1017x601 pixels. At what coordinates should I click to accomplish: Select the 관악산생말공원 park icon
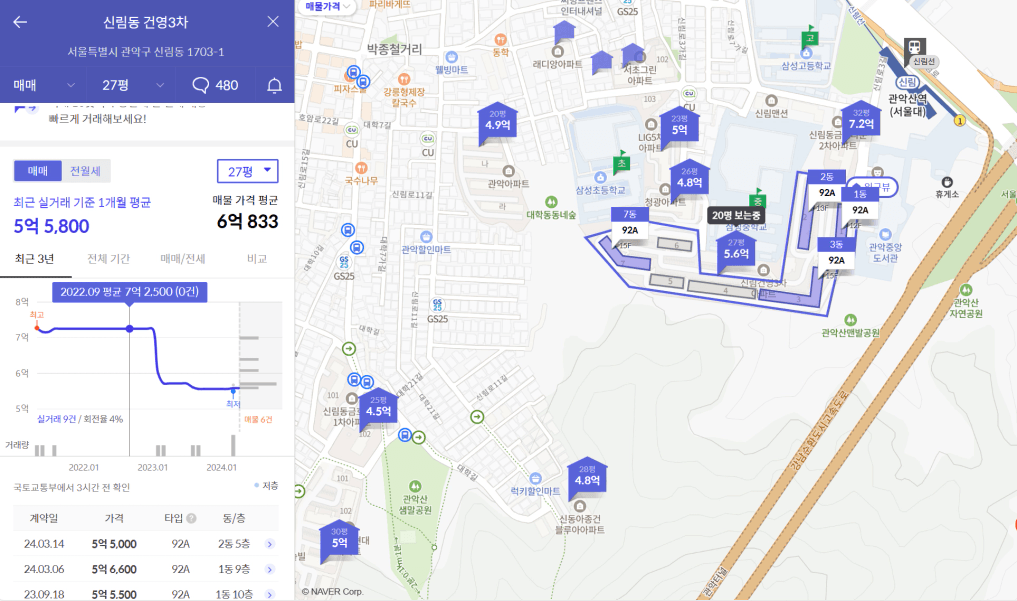414,486
